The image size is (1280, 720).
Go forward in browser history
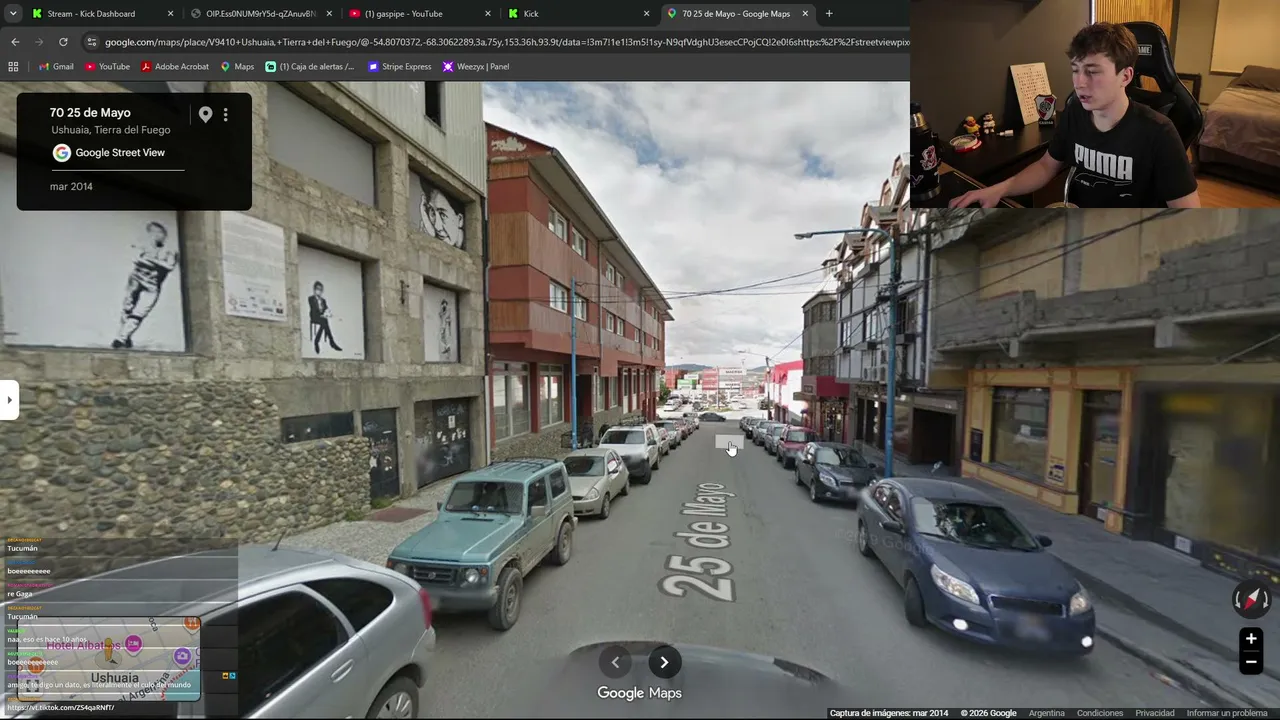coord(39,42)
